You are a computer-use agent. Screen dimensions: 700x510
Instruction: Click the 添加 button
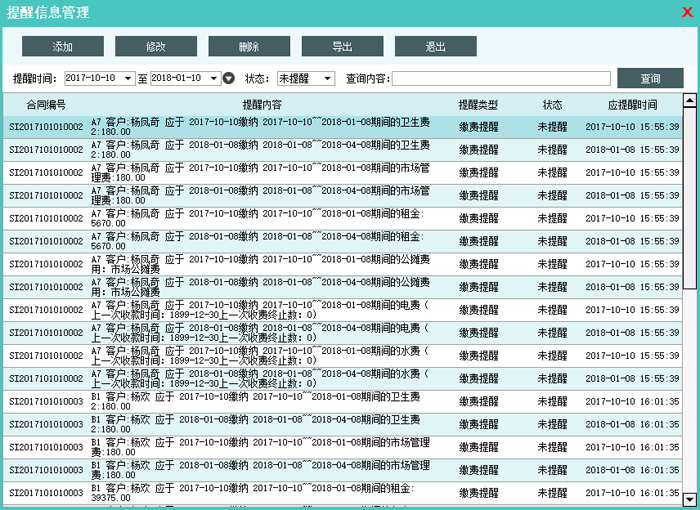click(63, 47)
